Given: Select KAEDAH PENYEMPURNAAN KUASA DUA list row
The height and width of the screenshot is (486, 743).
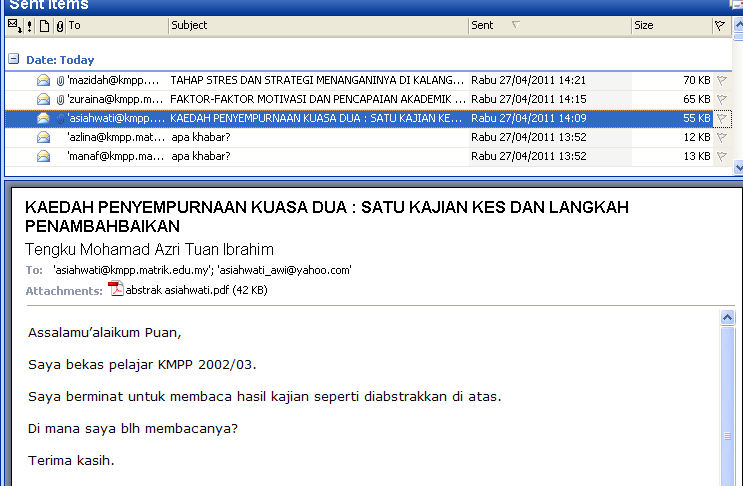Looking at the screenshot, I should click(x=368, y=118).
